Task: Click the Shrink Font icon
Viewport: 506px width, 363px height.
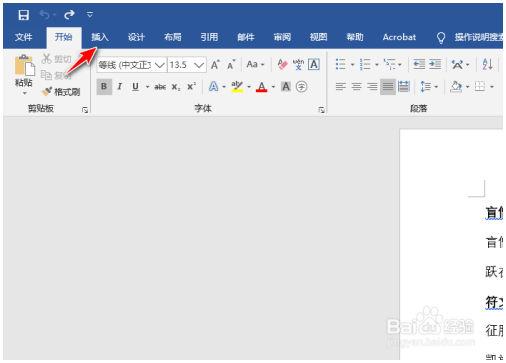Action: (x=231, y=64)
